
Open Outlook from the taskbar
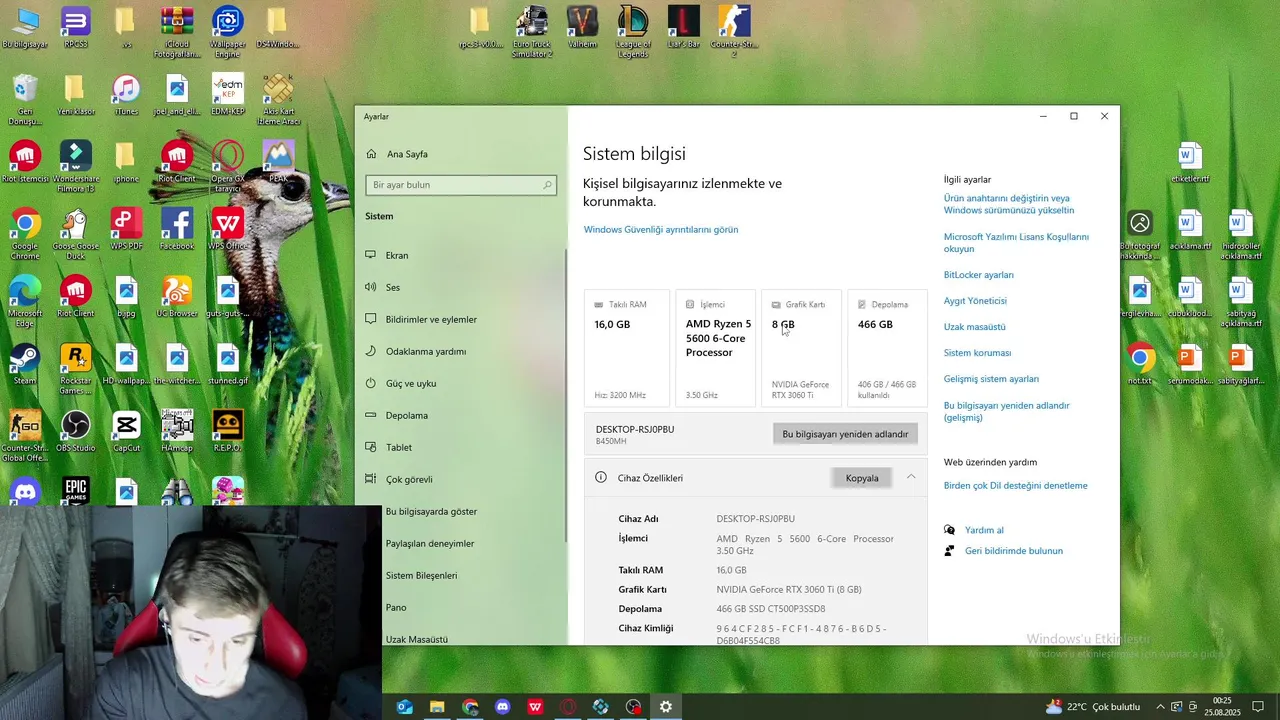click(x=405, y=706)
